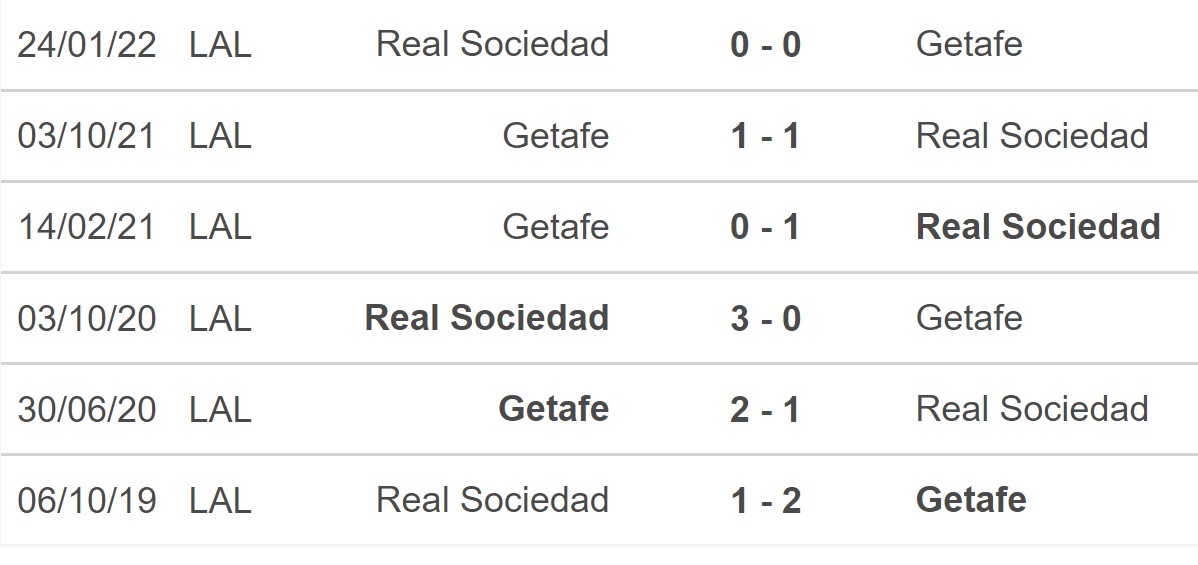The image size is (1198, 565).
Task: Open the 03/10/21 match date
Action: coord(87,136)
